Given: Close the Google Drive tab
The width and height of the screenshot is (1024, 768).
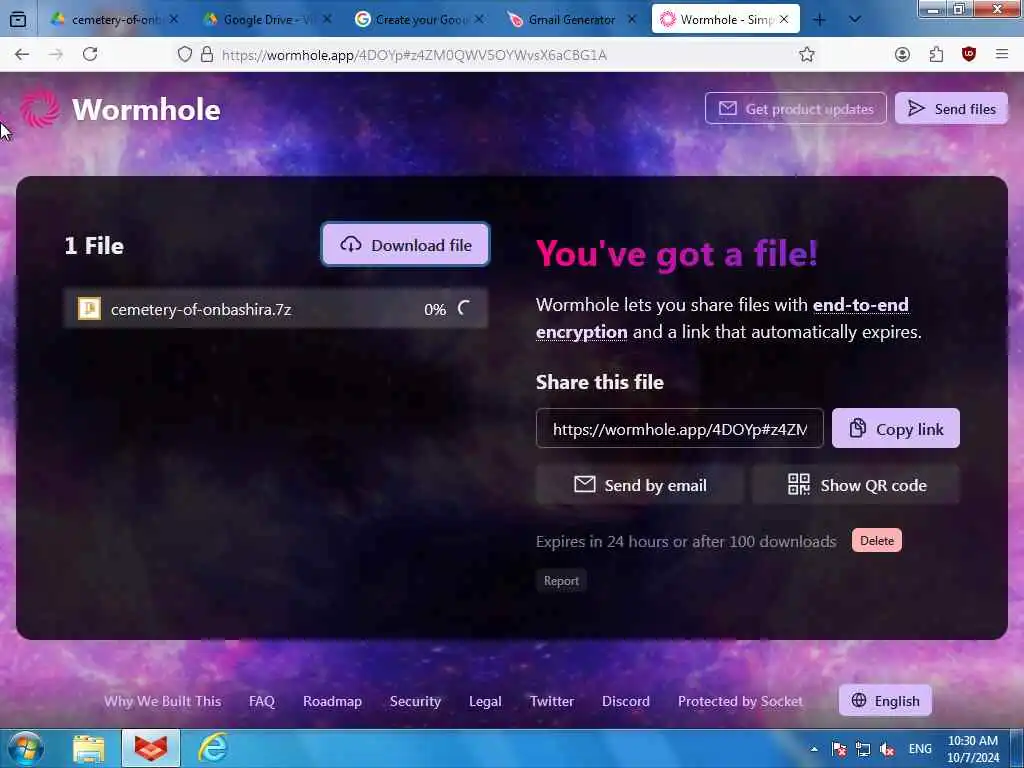Looking at the screenshot, I should click(x=327, y=20).
